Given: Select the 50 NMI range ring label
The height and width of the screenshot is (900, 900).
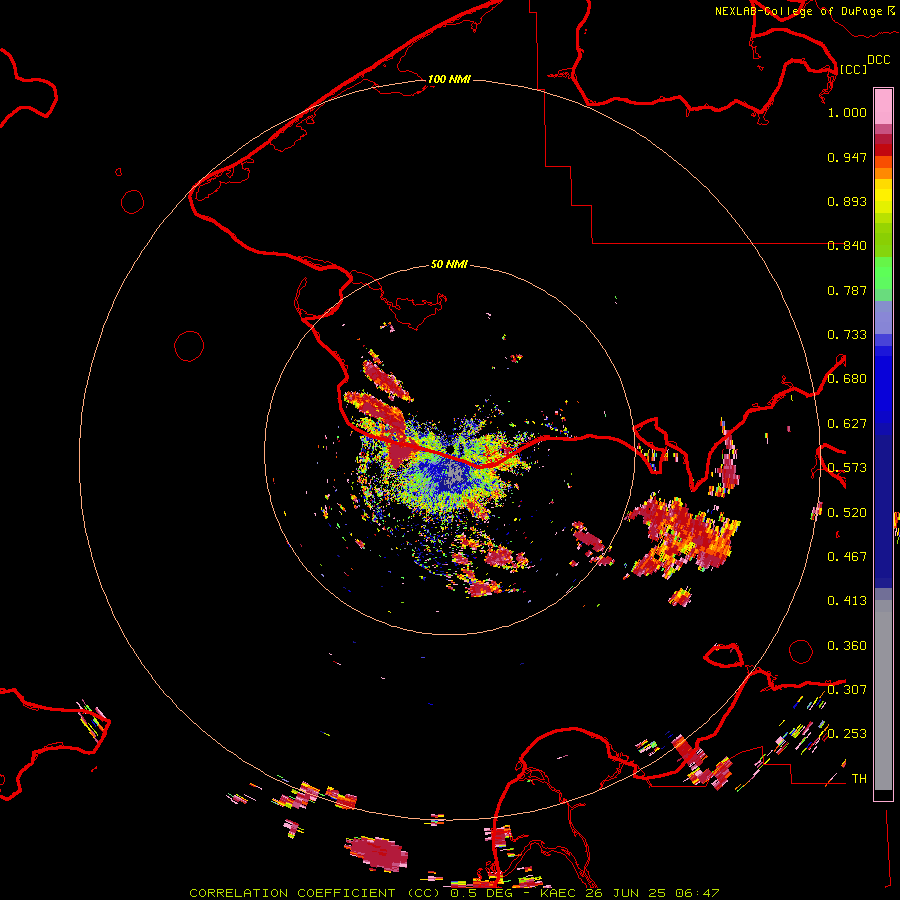Looking at the screenshot, I should [x=449, y=264].
